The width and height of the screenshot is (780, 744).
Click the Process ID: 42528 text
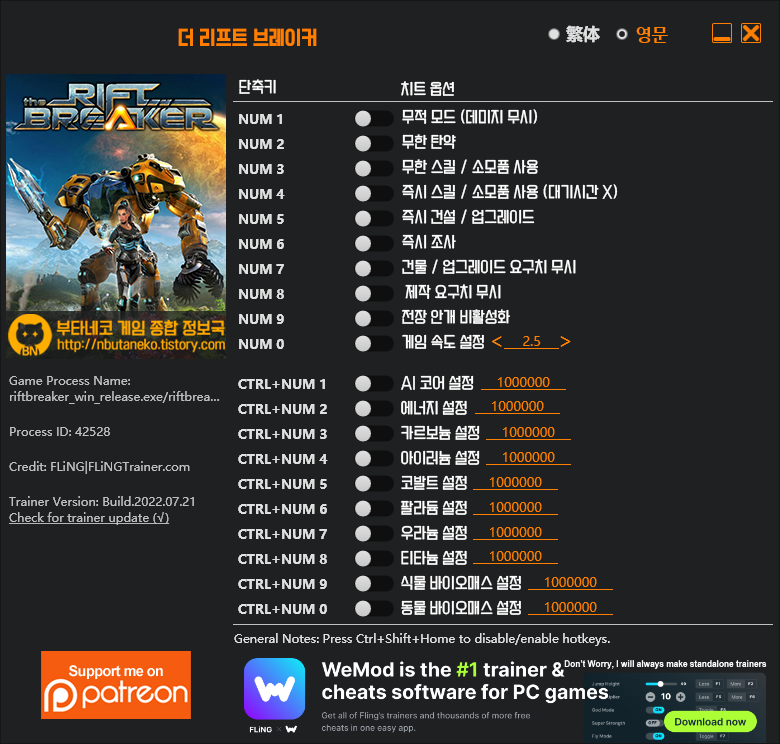(x=60, y=432)
